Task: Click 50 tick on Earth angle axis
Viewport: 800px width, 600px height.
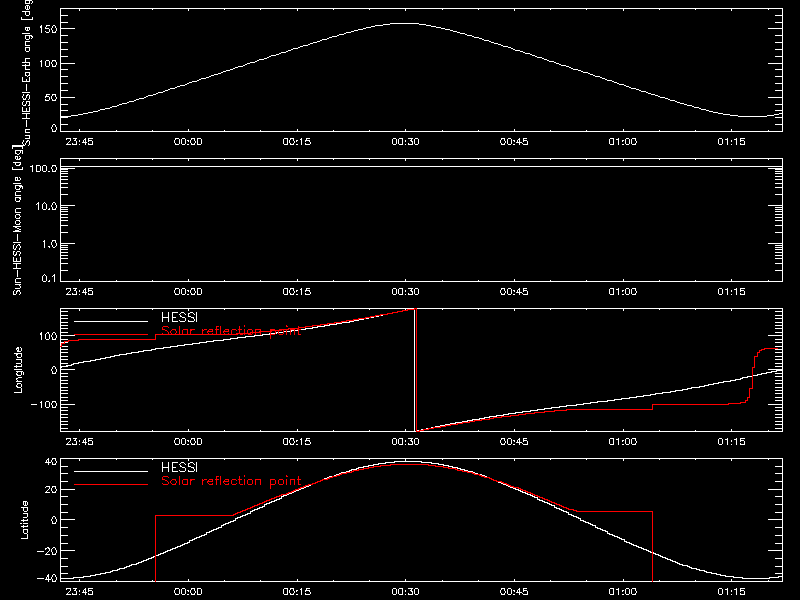Action: pos(51,97)
